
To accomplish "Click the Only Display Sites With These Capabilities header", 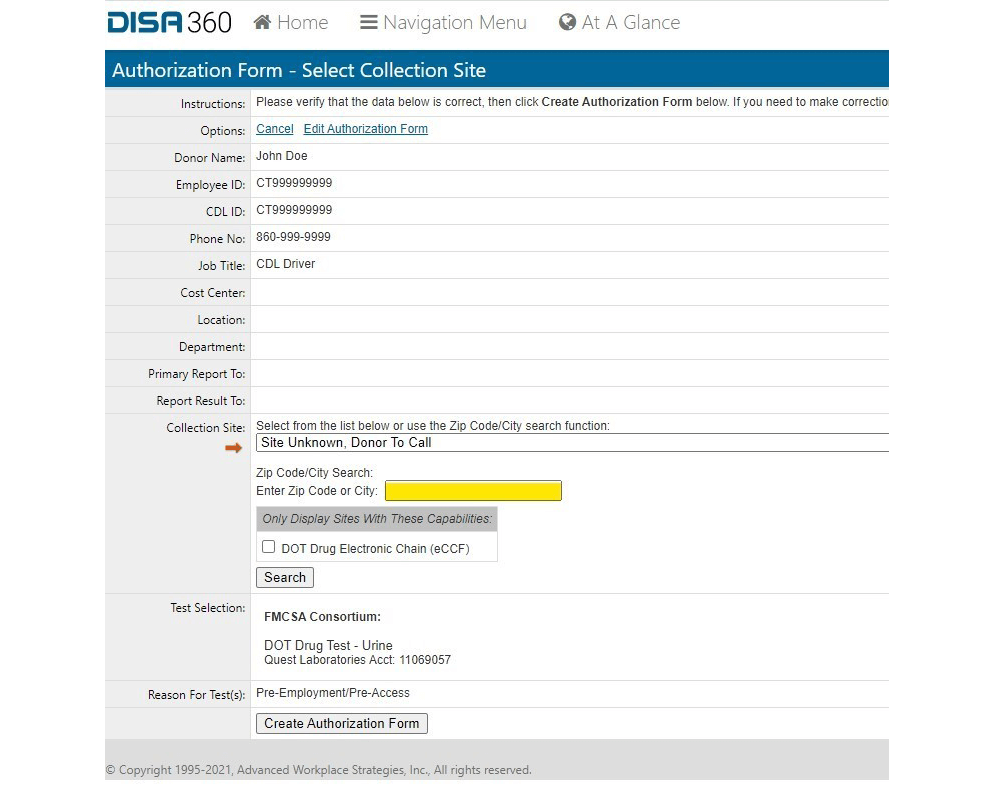I will pyautogui.click(x=376, y=519).
